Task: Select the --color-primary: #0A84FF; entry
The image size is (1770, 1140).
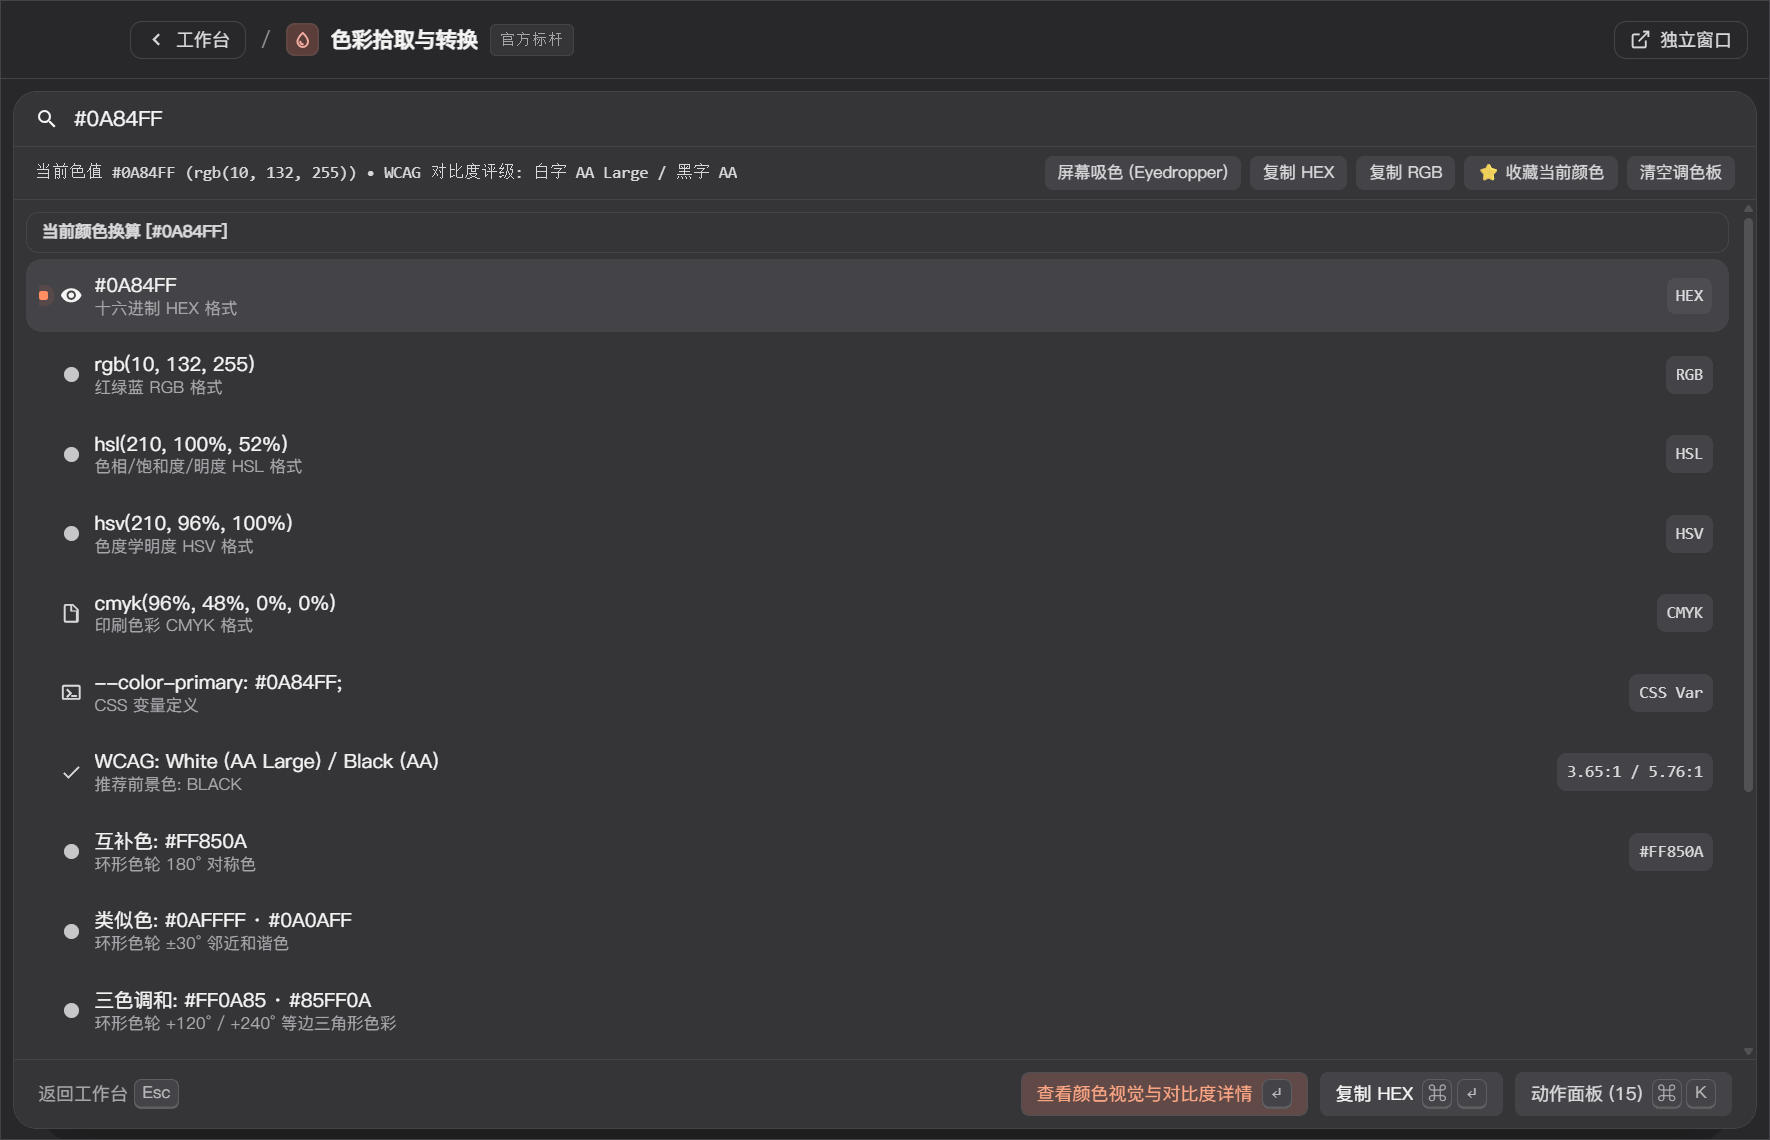Action: [218, 682]
